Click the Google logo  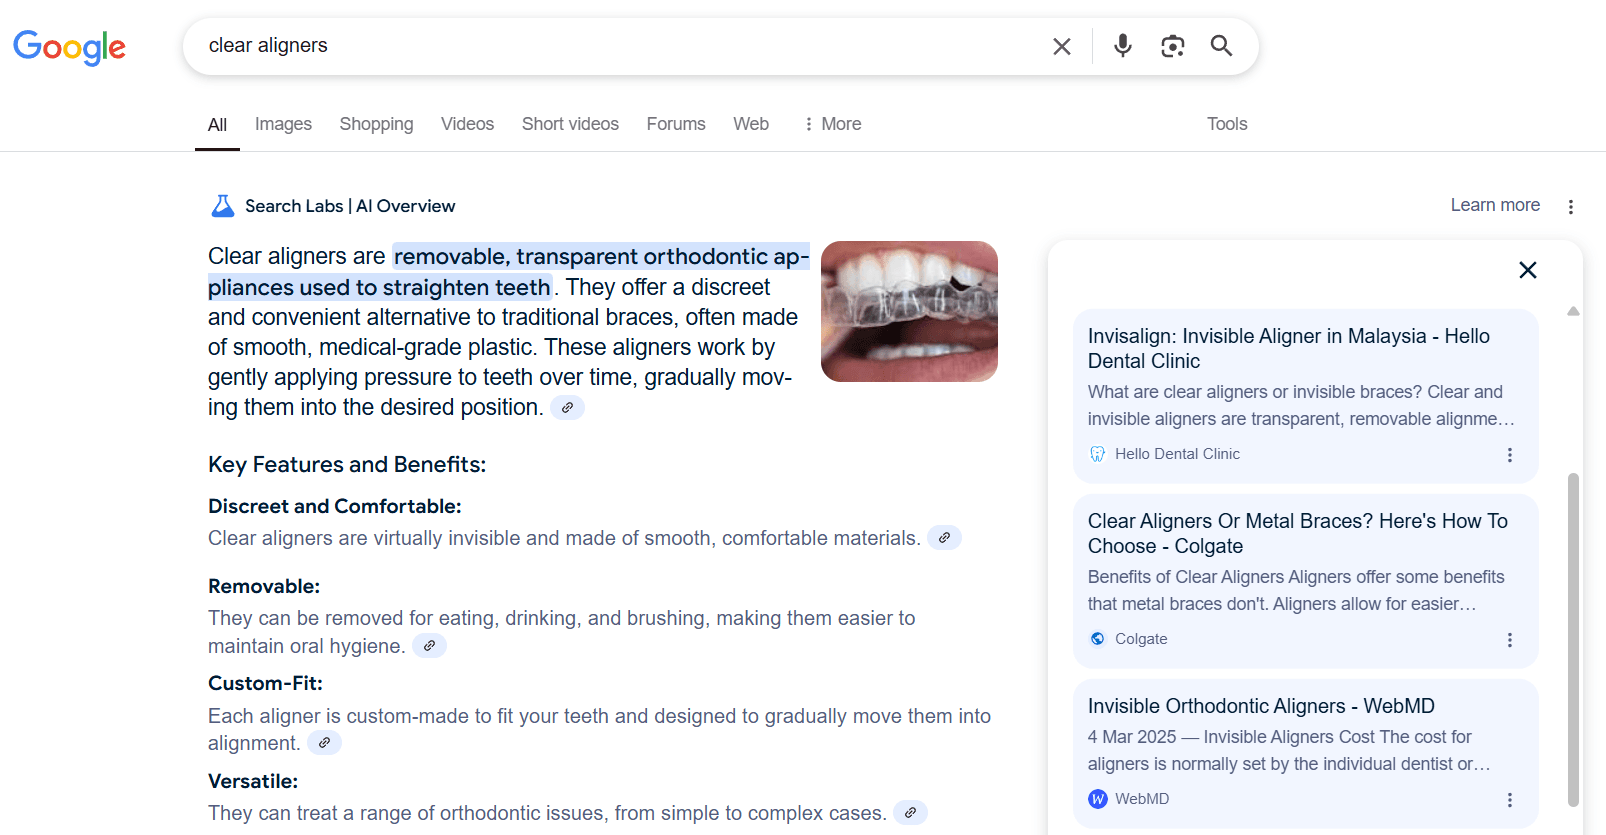point(69,47)
